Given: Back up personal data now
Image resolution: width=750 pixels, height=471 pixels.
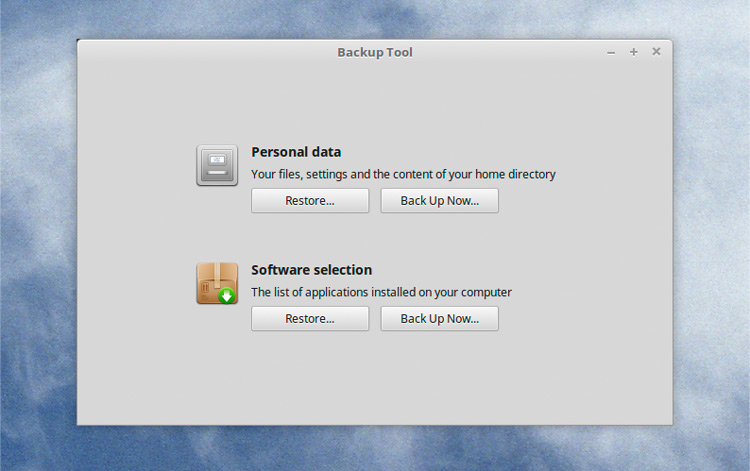Looking at the screenshot, I should click(440, 201).
